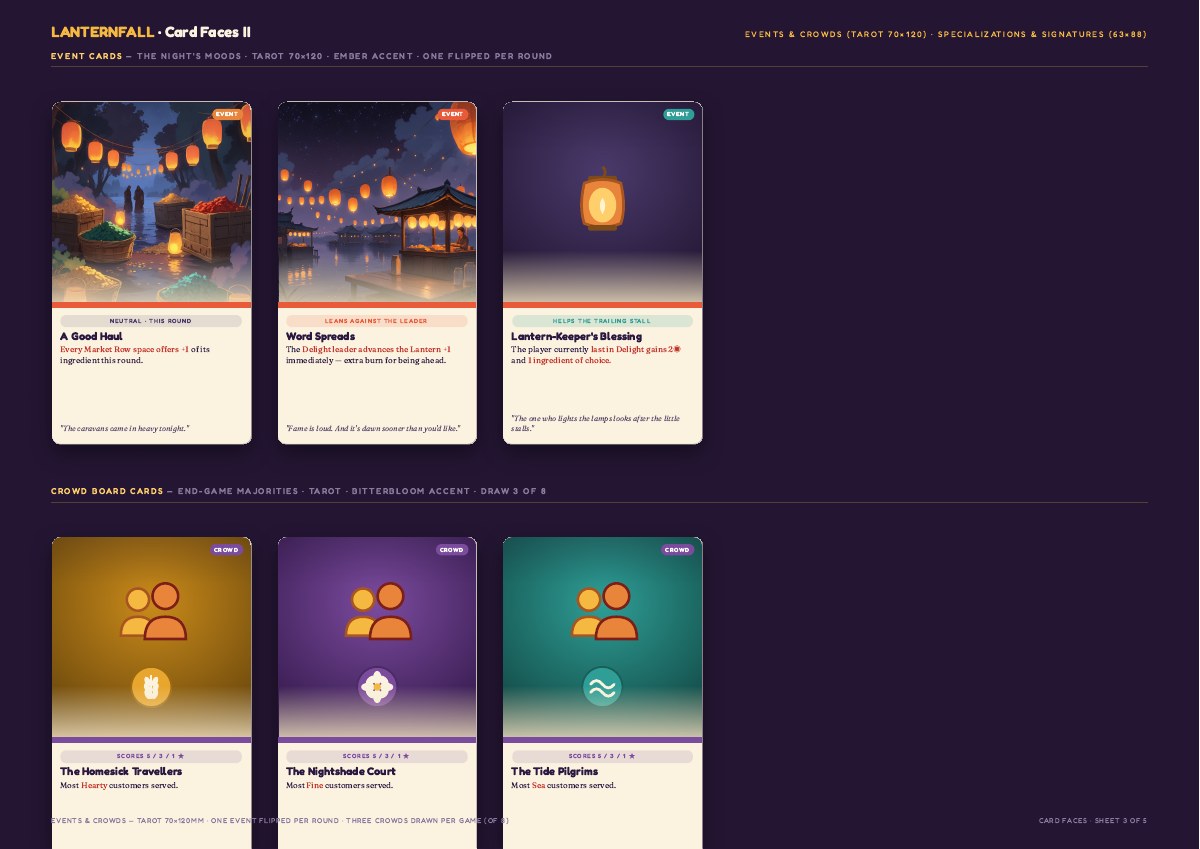1200x849 pixels.
Task: Click the CROWD badge on The Homesick Travellers
Action: click(227, 550)
